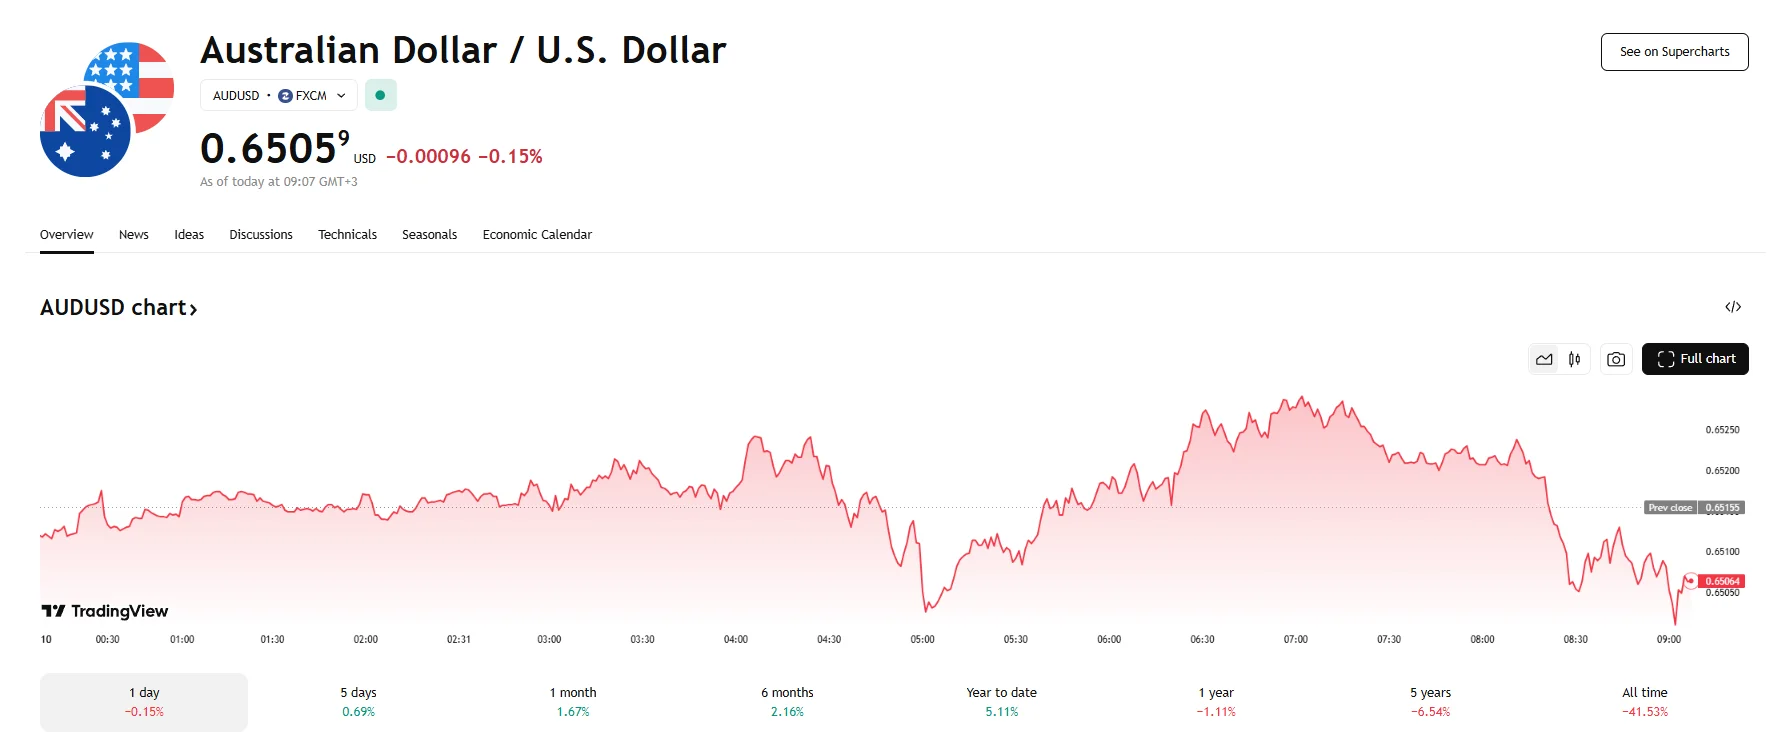Click the Prev close price label

(1694, 508)
